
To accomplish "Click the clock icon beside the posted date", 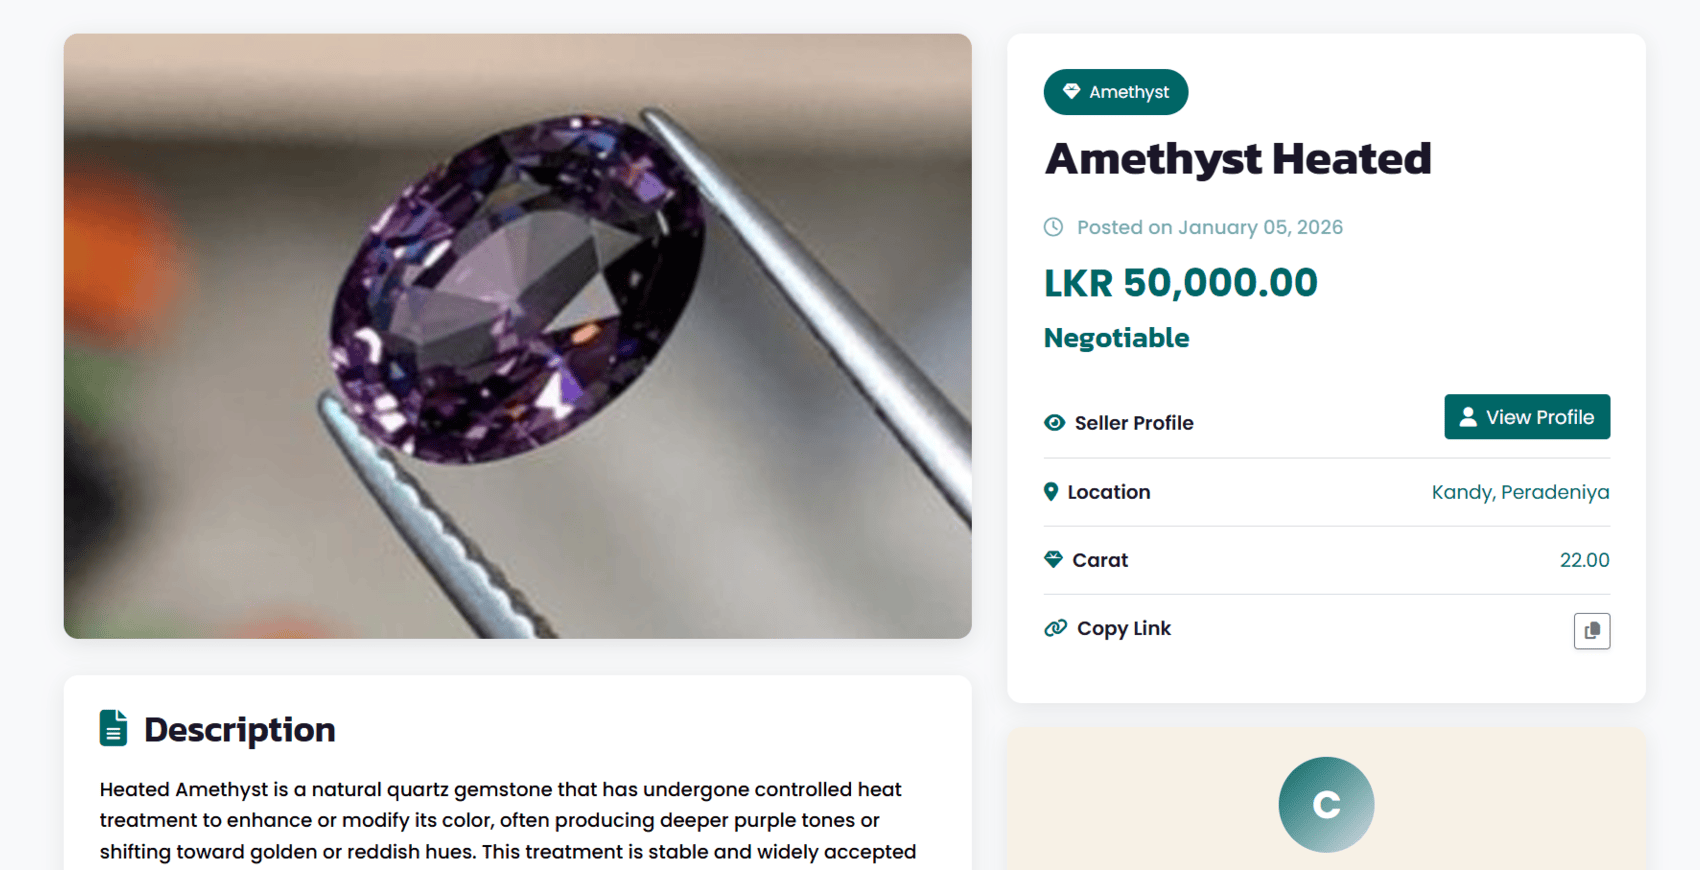I will point(1053,227).
